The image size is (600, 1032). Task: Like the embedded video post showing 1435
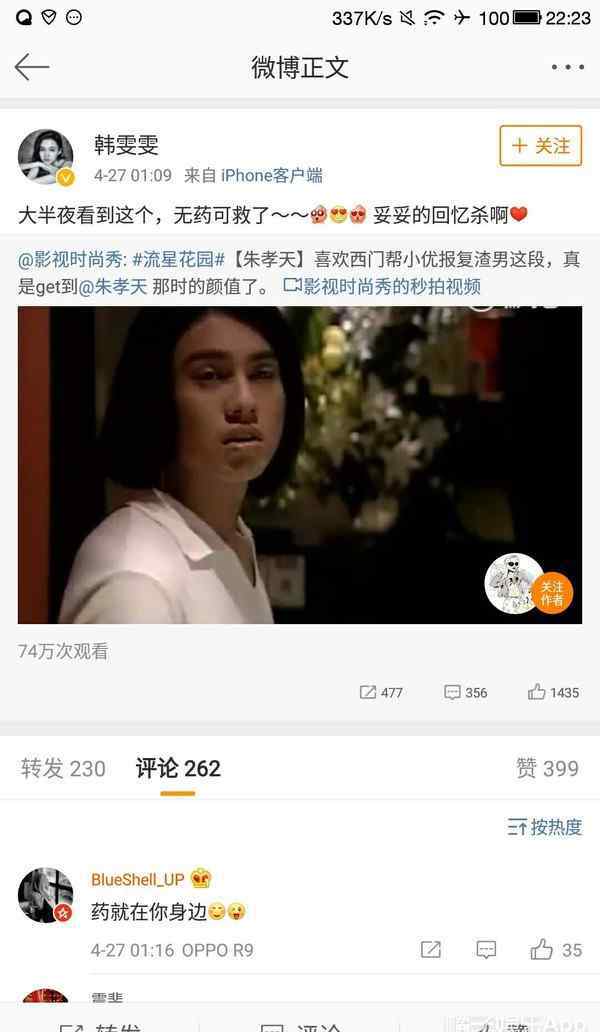point(553,692)
